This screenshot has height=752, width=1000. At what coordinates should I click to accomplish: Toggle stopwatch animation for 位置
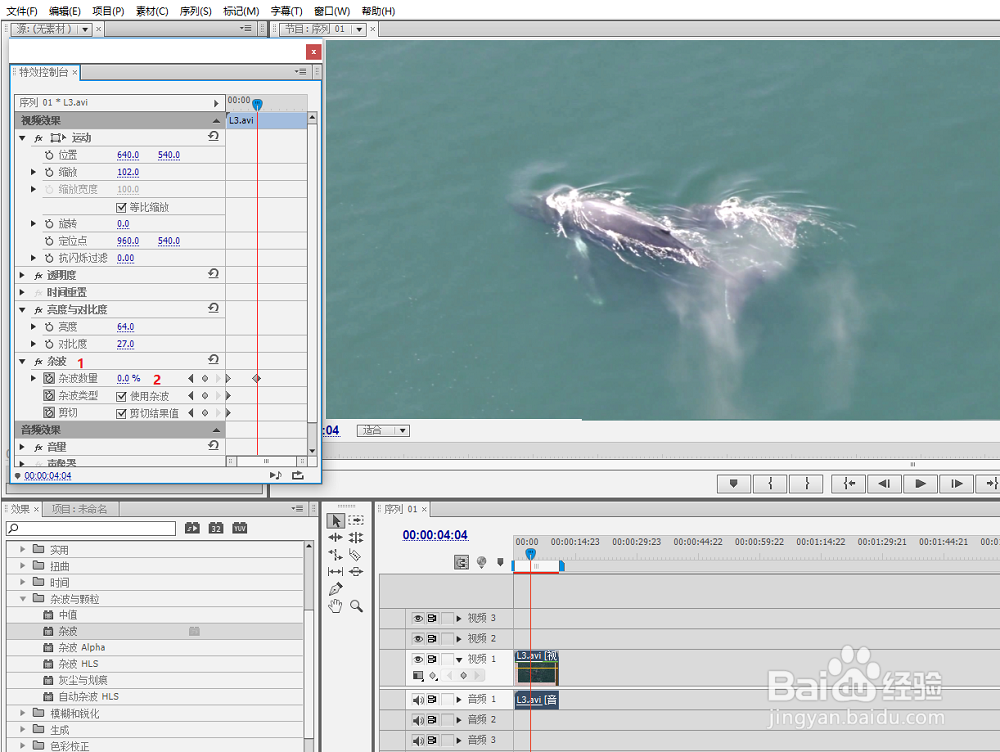pos(49,155)
